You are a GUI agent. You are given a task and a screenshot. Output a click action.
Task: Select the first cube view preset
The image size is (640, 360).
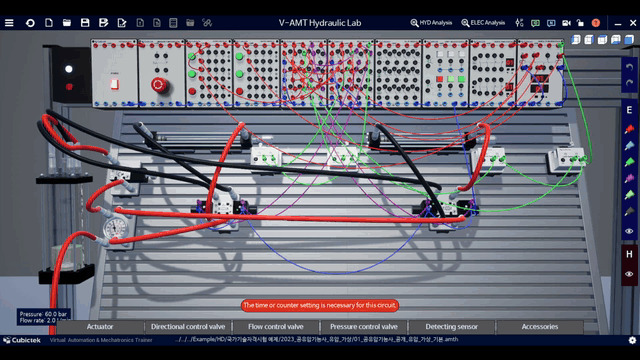576,40
